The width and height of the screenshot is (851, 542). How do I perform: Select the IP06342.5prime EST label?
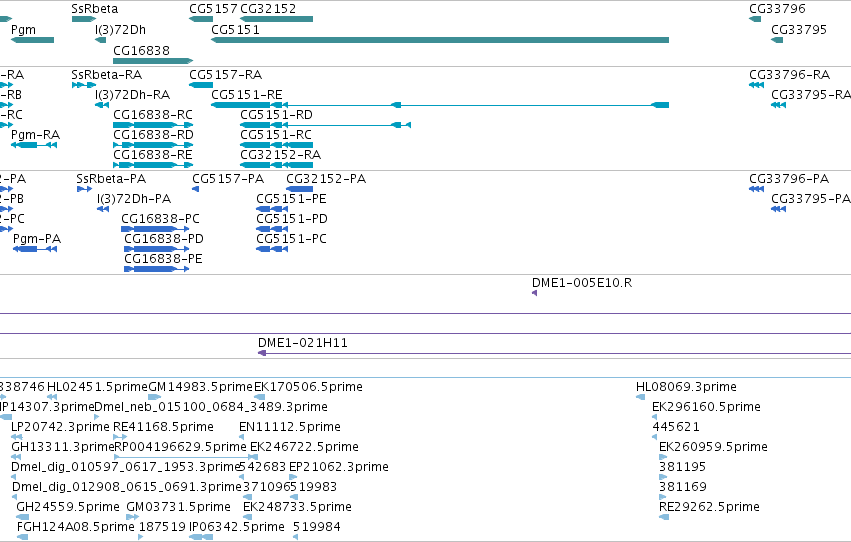coord(237,528)
